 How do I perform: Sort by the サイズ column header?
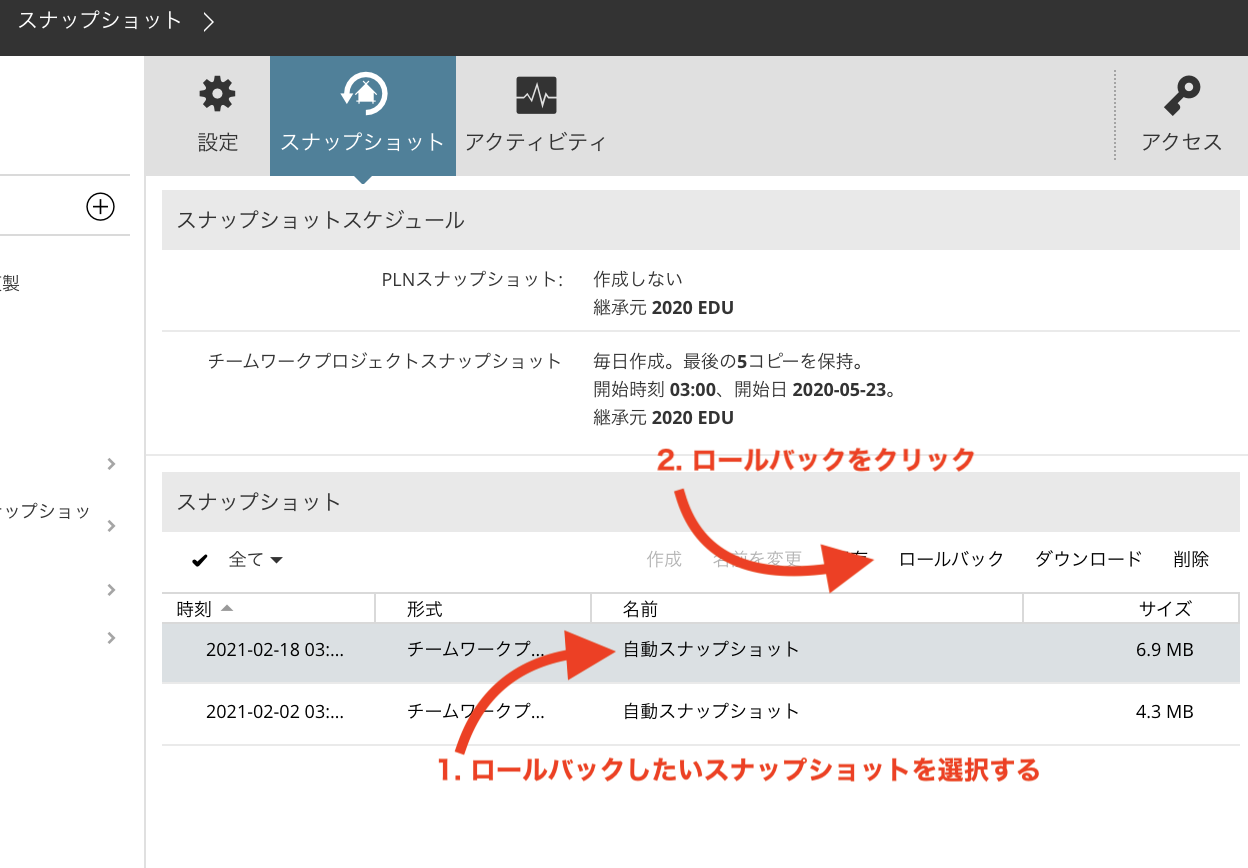(x=1165, y=609)
